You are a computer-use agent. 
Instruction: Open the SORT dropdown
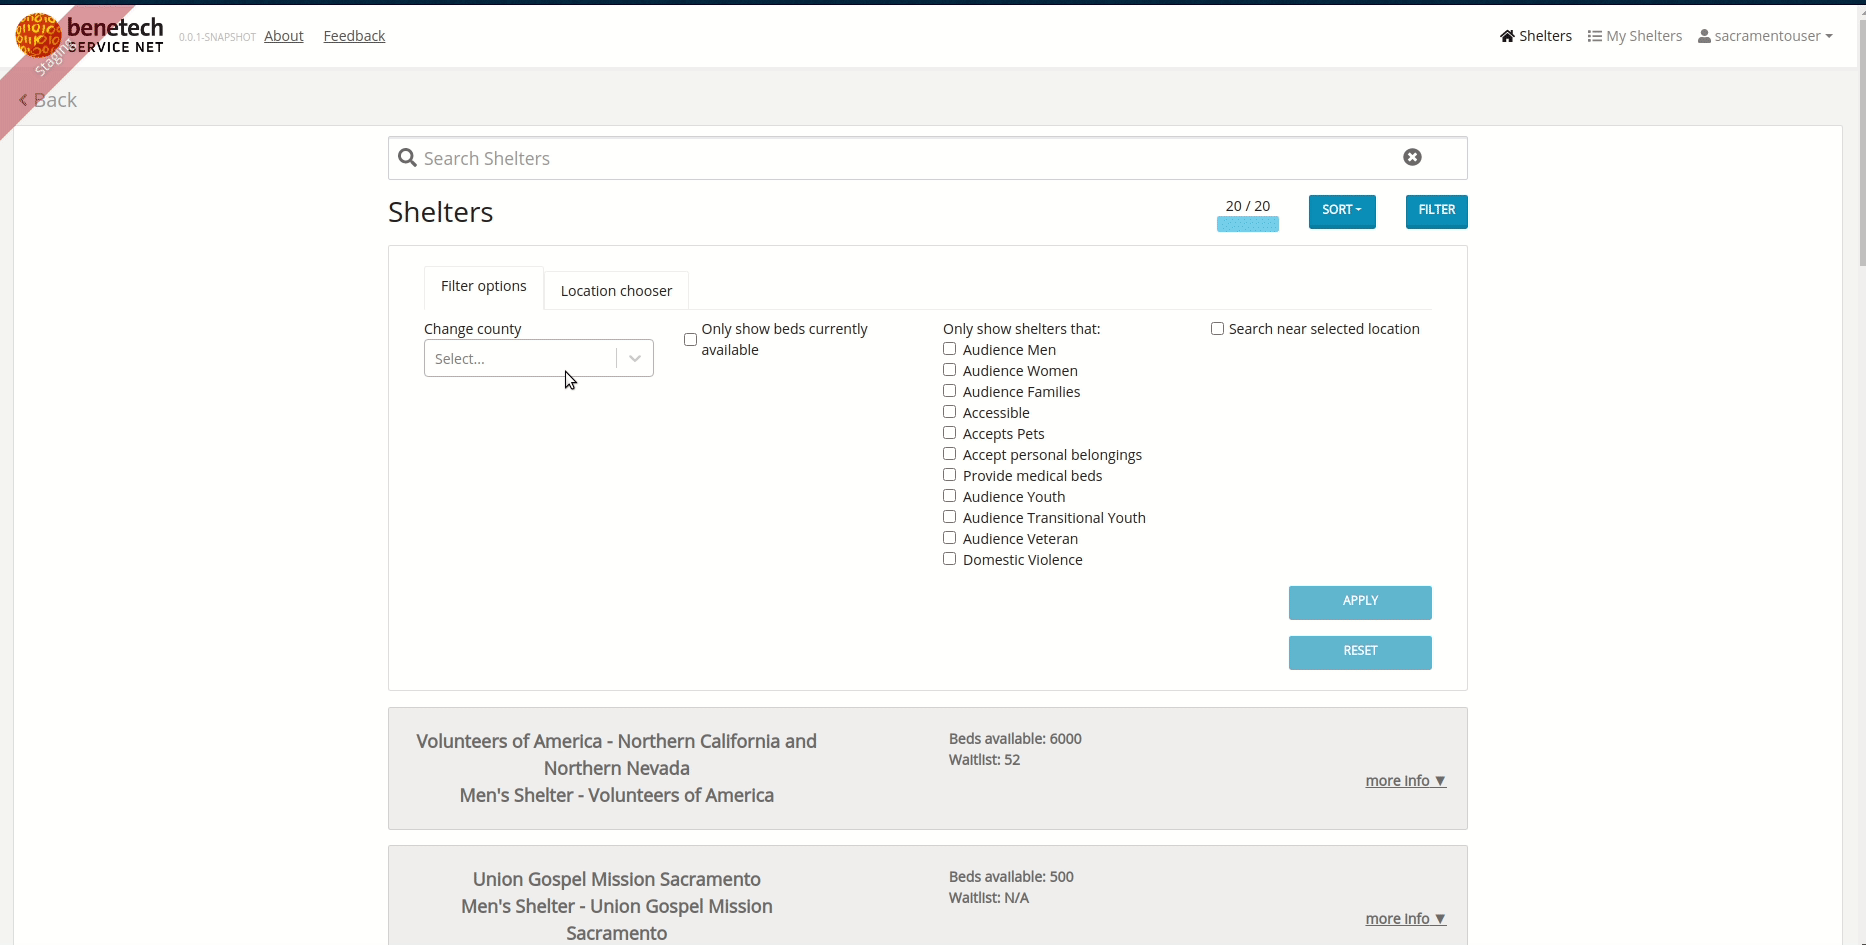tap(1341, 211)
